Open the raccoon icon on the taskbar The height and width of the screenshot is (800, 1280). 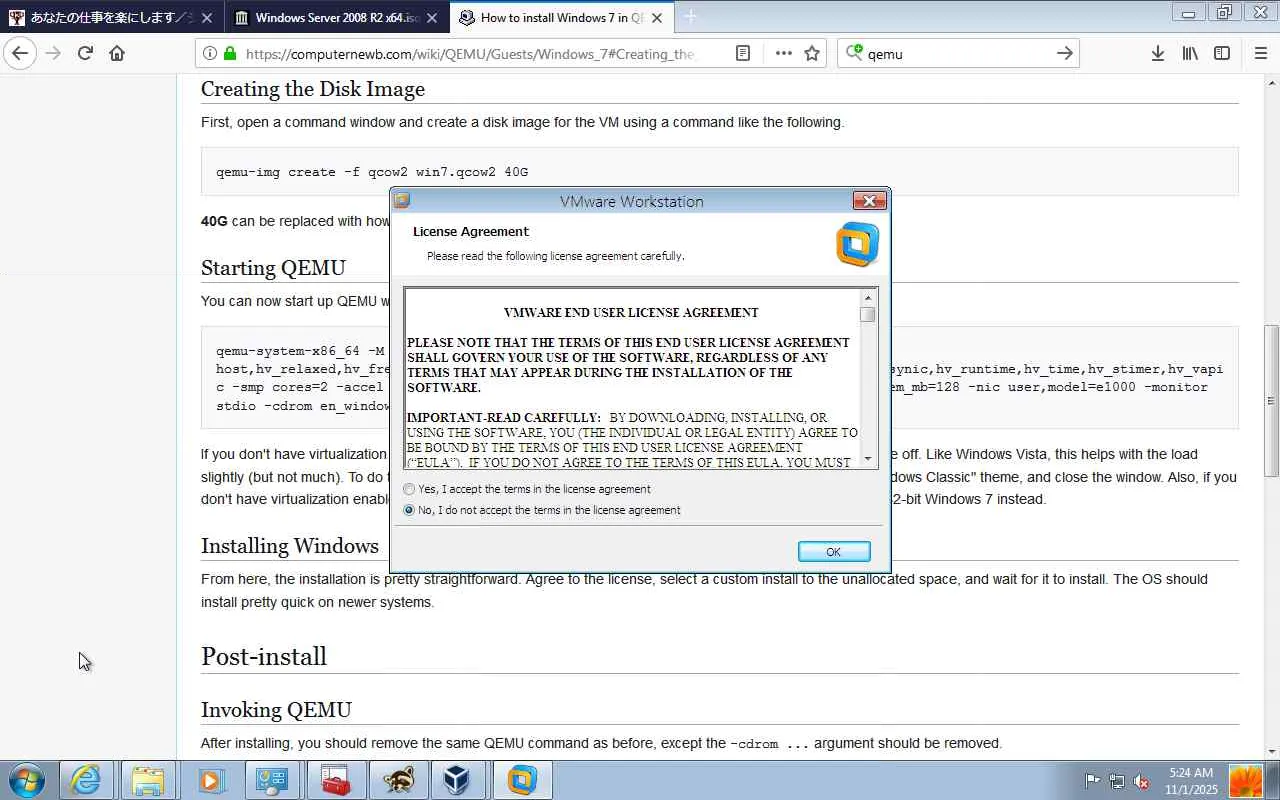(397, 780)
